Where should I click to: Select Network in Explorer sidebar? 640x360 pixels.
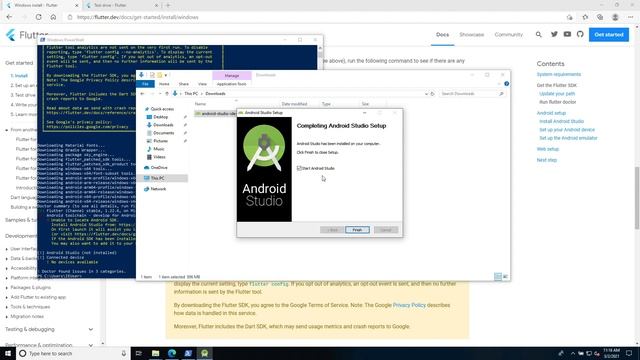pyautogui.click(x=158, y=189)
